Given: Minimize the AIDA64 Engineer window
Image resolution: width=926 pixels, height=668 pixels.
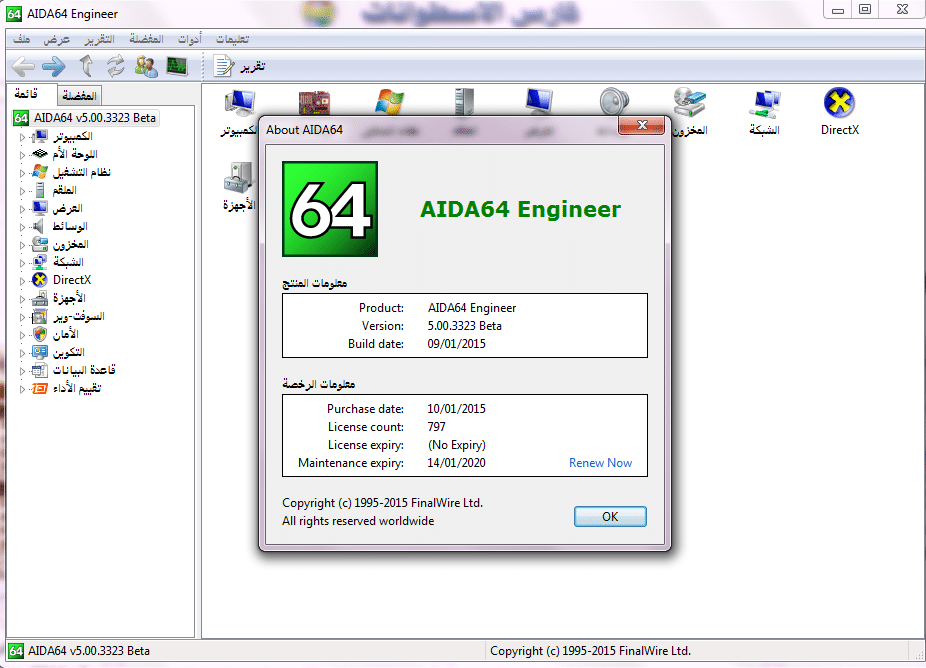Looking at the screenshot, I should (x=837, y=10).
